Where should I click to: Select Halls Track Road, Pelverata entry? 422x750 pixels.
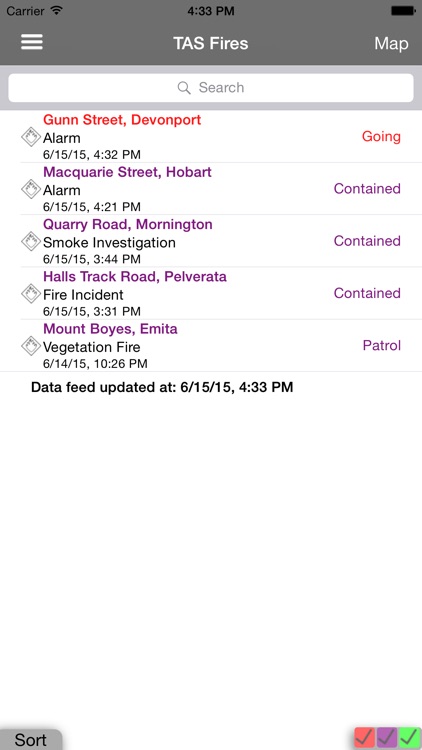pos(211,293)
